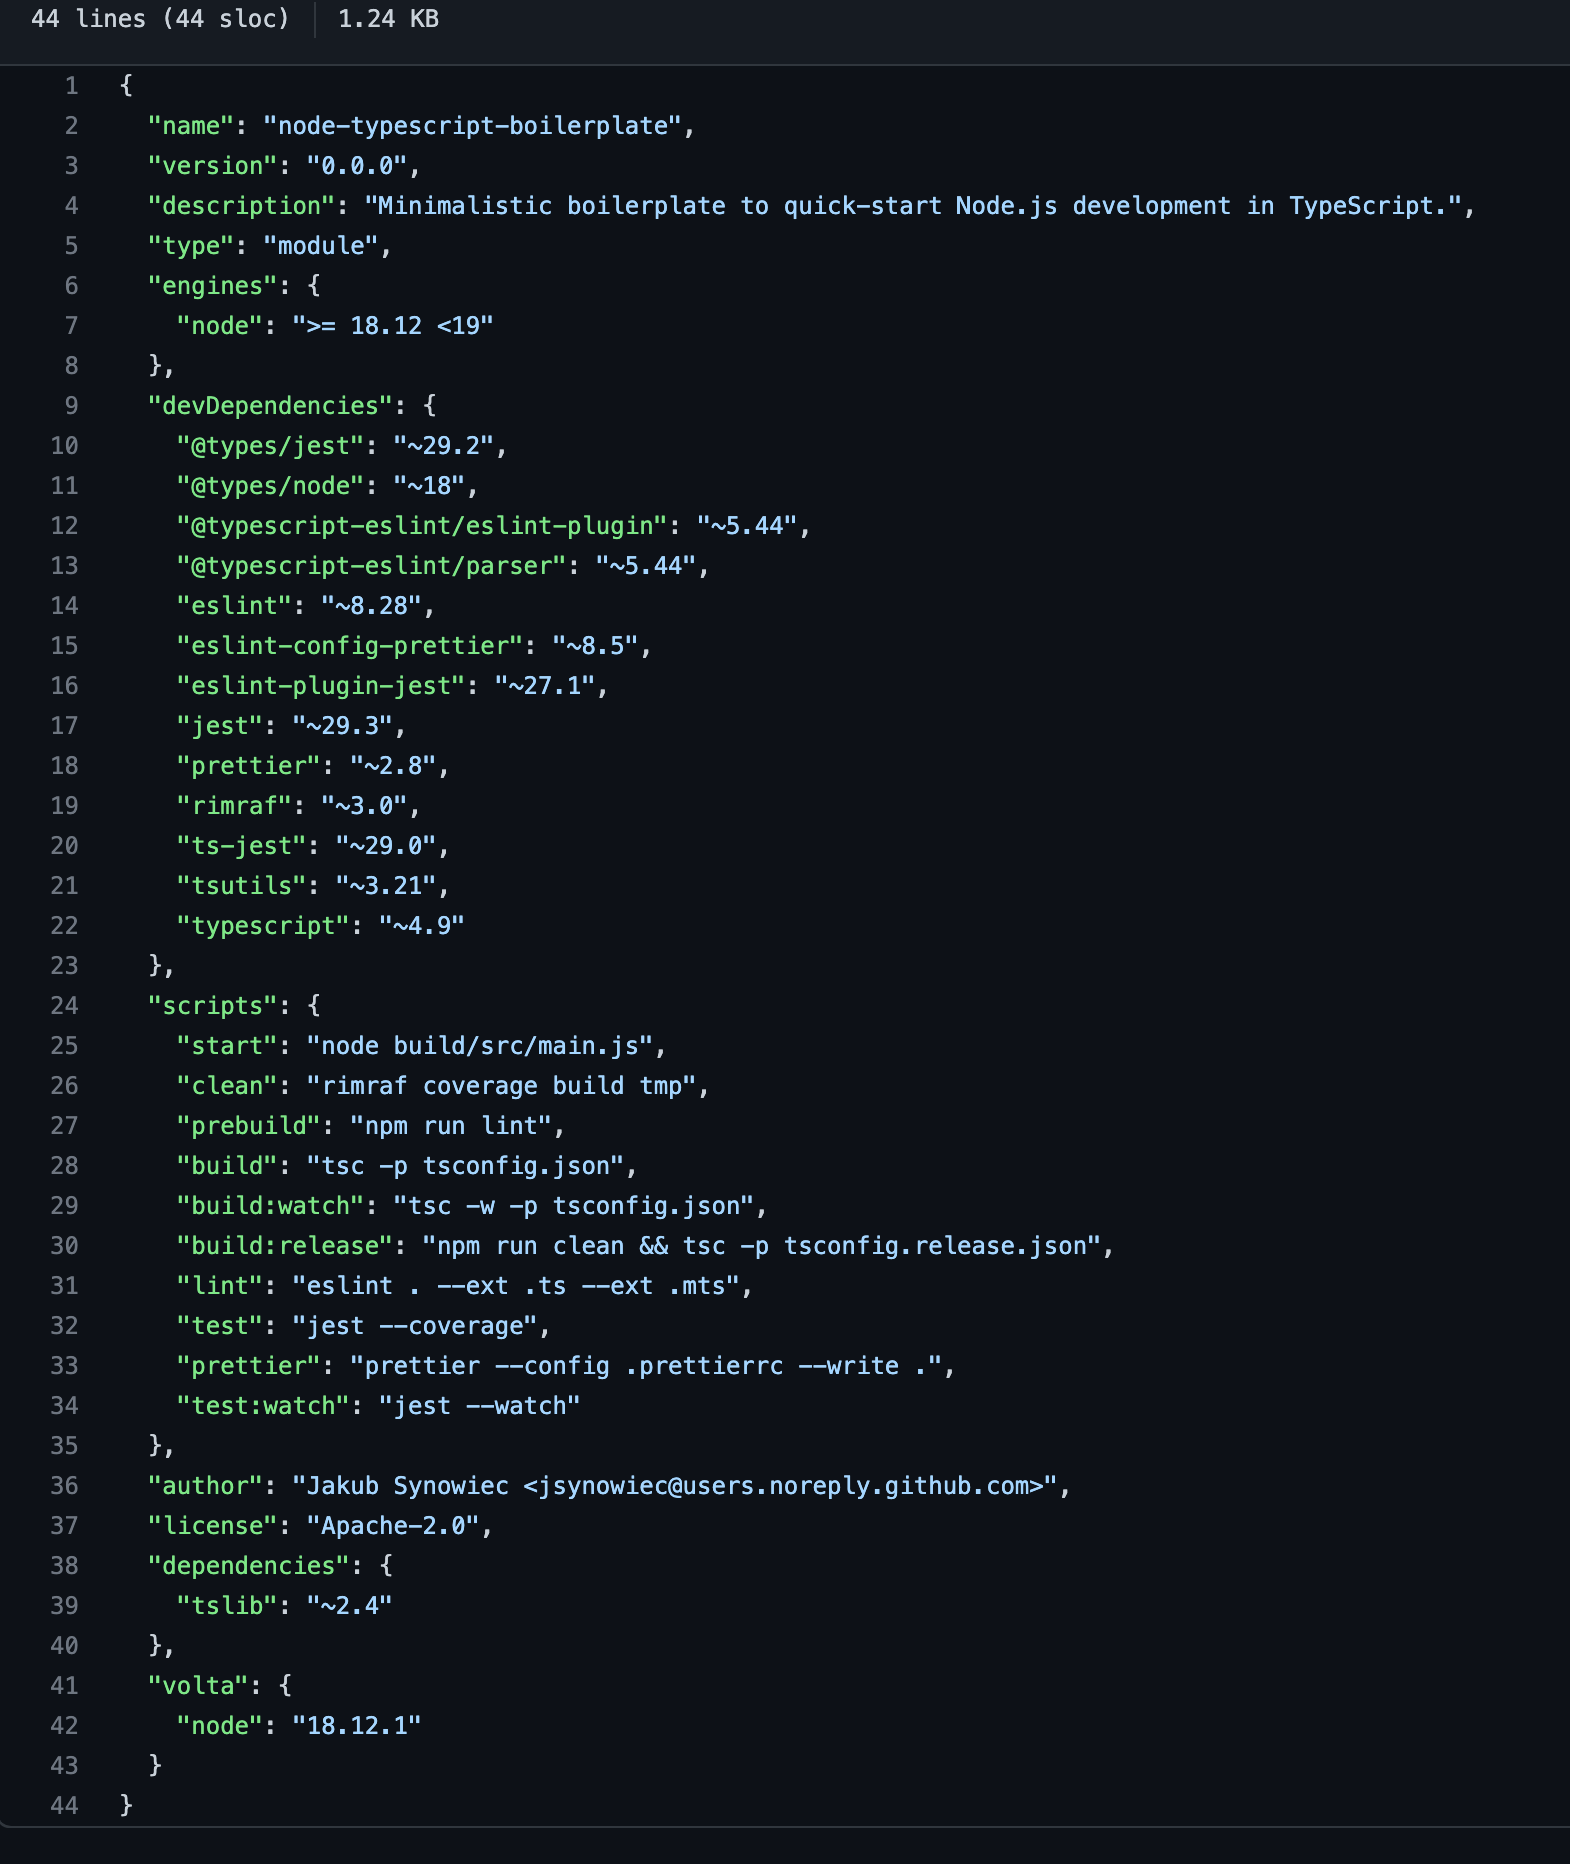
Task: Click the "scripts" key
Action: pos(212,1006)
